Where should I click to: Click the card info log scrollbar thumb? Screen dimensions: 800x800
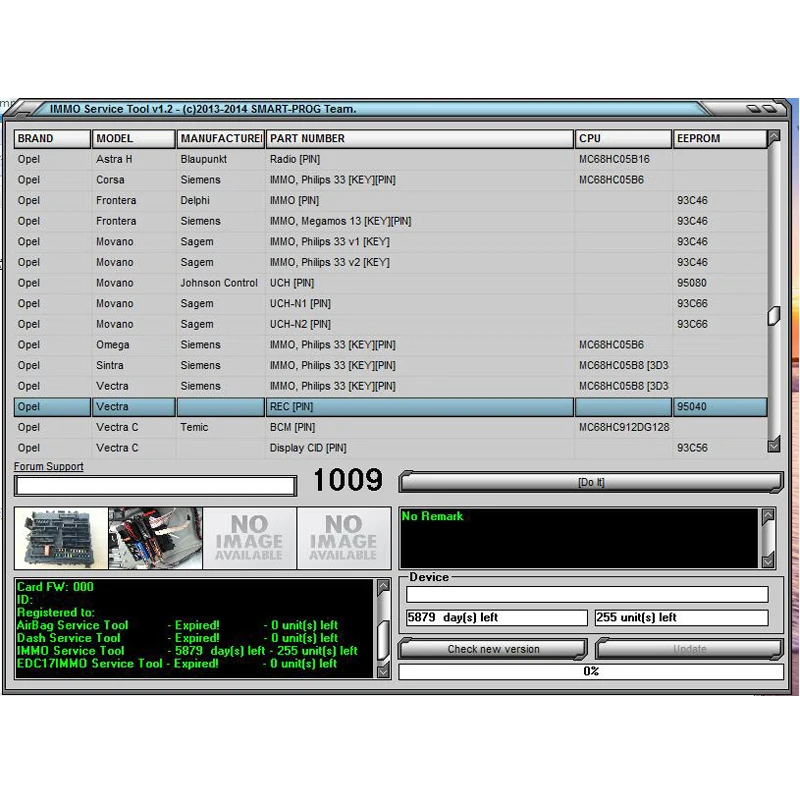[x=384, y=640]
